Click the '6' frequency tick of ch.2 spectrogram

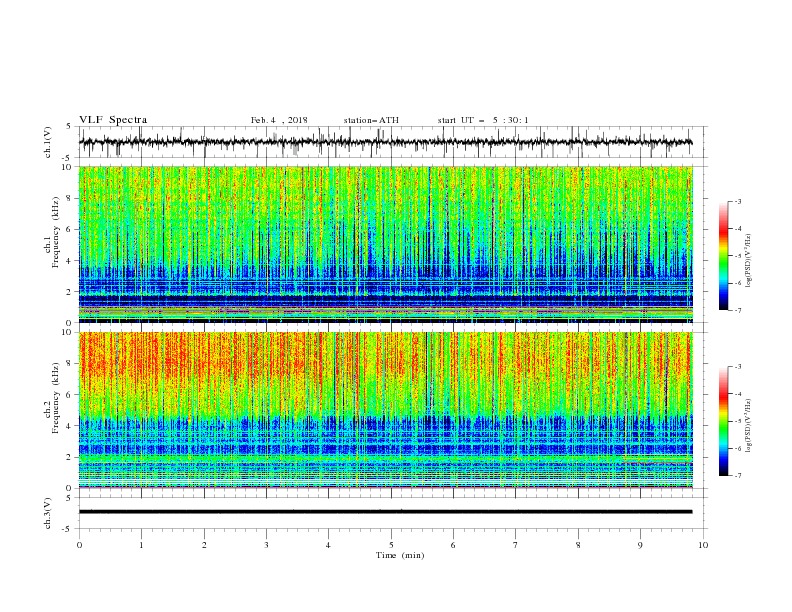[70, 395]
